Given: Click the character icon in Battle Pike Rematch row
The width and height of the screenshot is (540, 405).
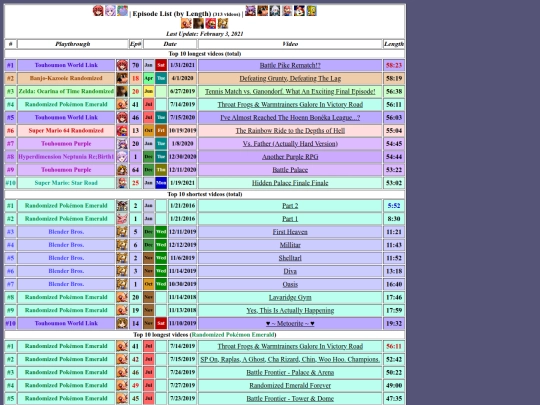Looking at the screenshot, I should click(x=122, y=65).
